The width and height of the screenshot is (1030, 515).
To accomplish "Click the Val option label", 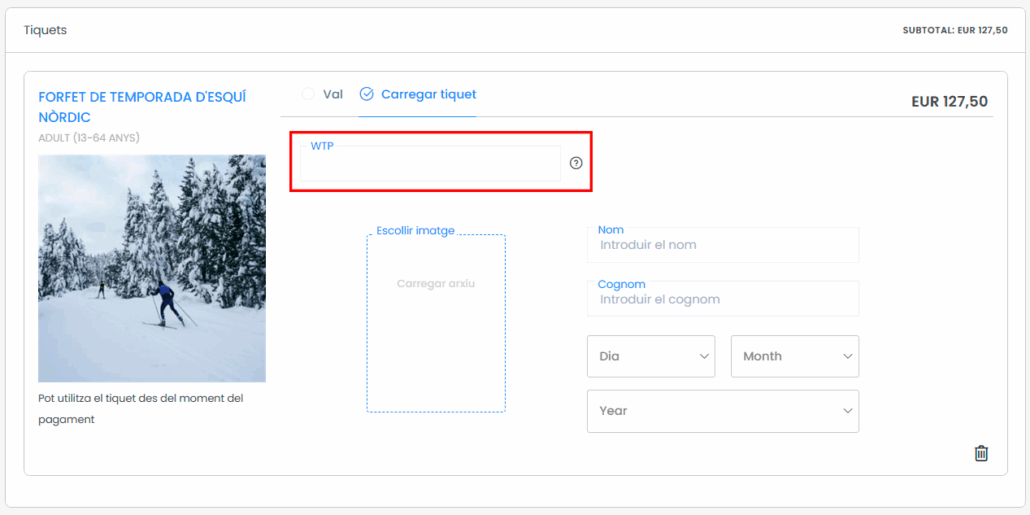I will [333, 94].
